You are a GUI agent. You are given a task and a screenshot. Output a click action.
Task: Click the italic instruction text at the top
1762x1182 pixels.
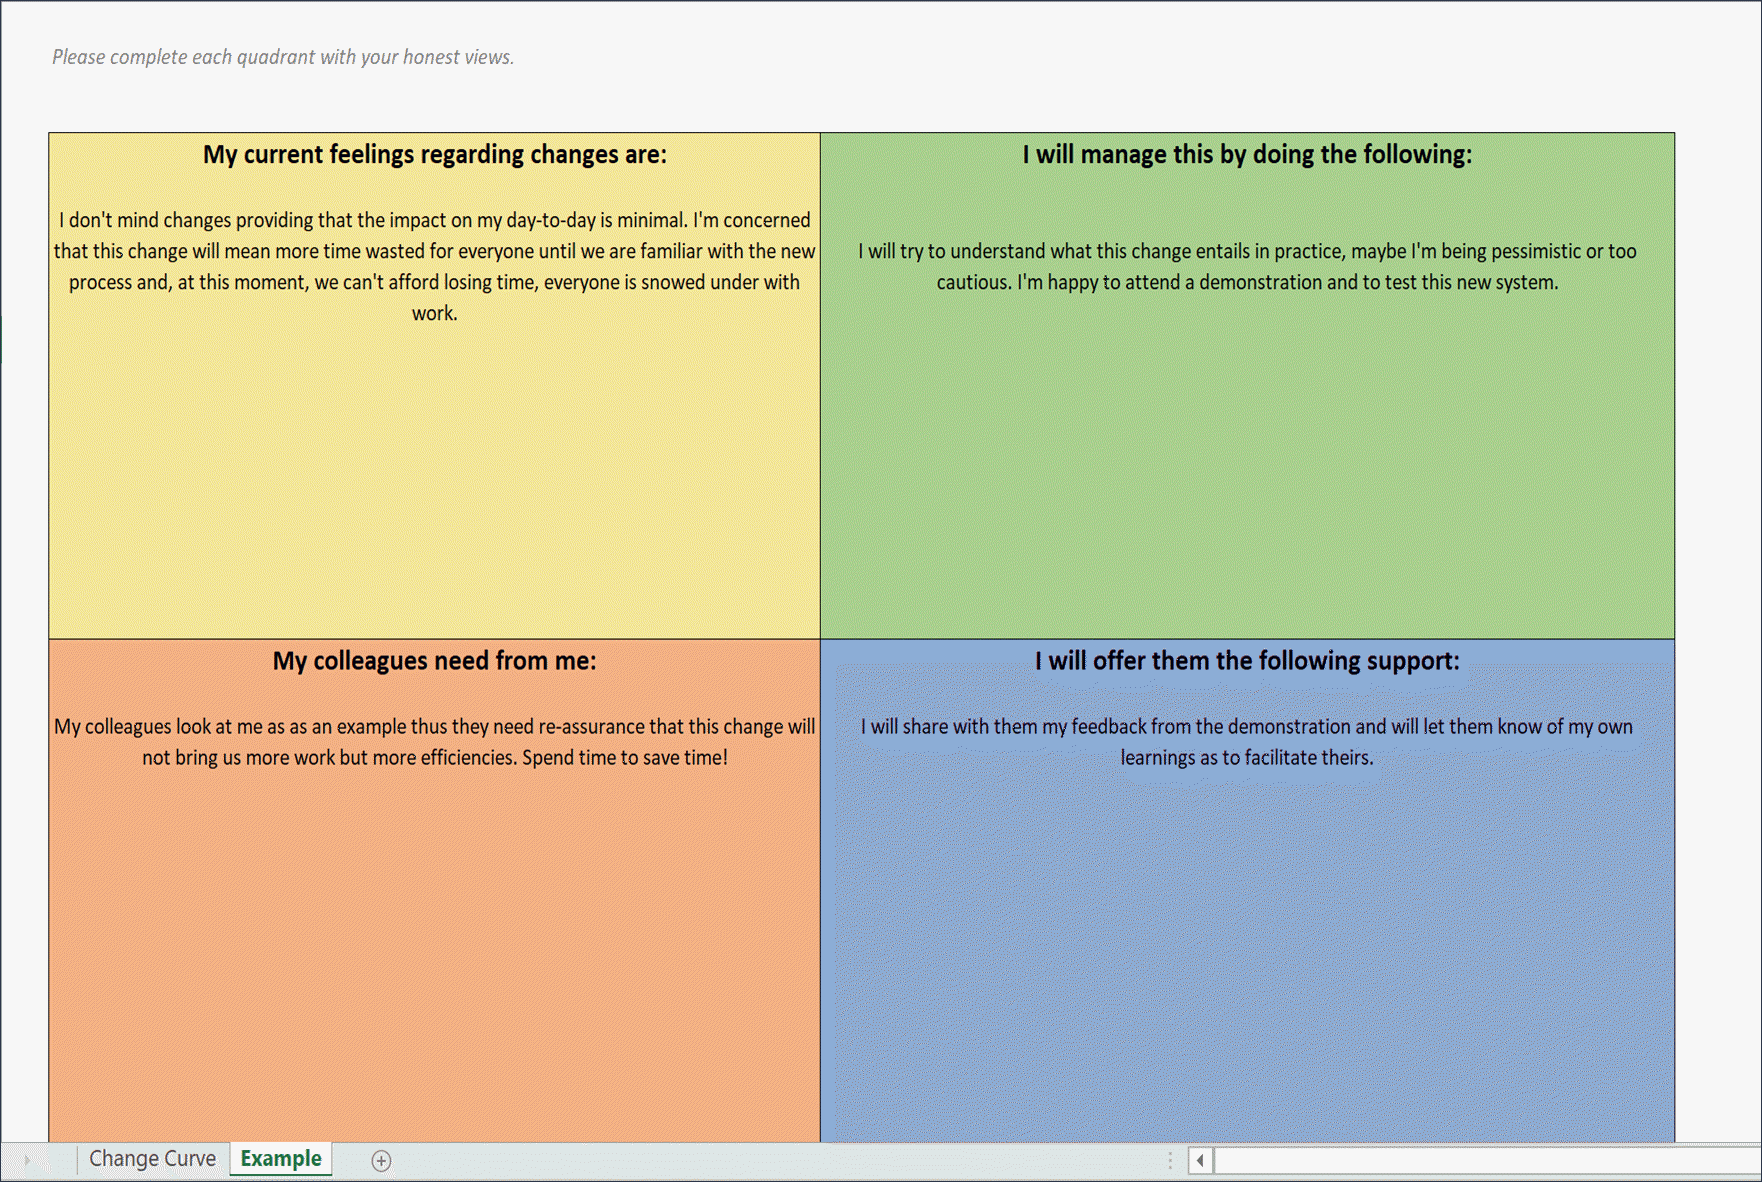click(x=283, y=57)
